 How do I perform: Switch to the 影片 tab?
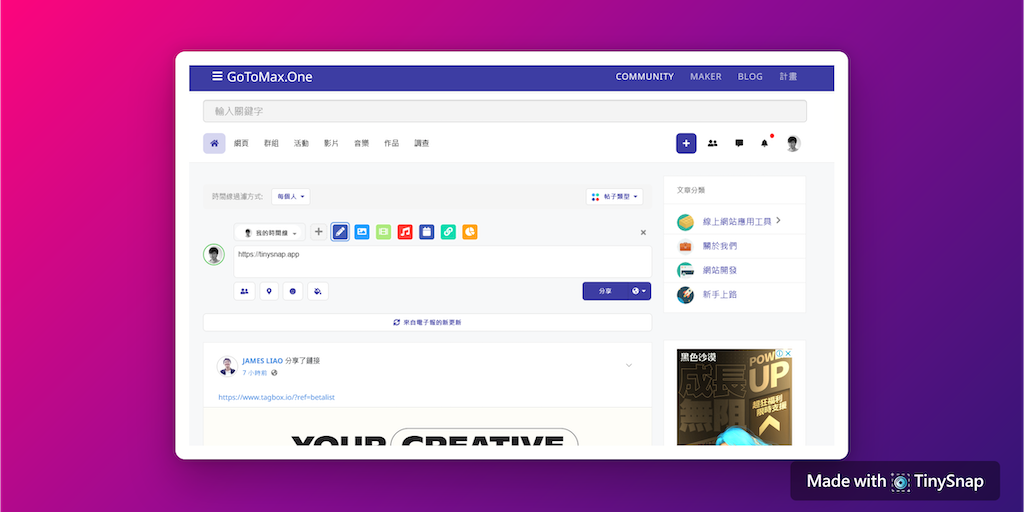tap(331, 143)
